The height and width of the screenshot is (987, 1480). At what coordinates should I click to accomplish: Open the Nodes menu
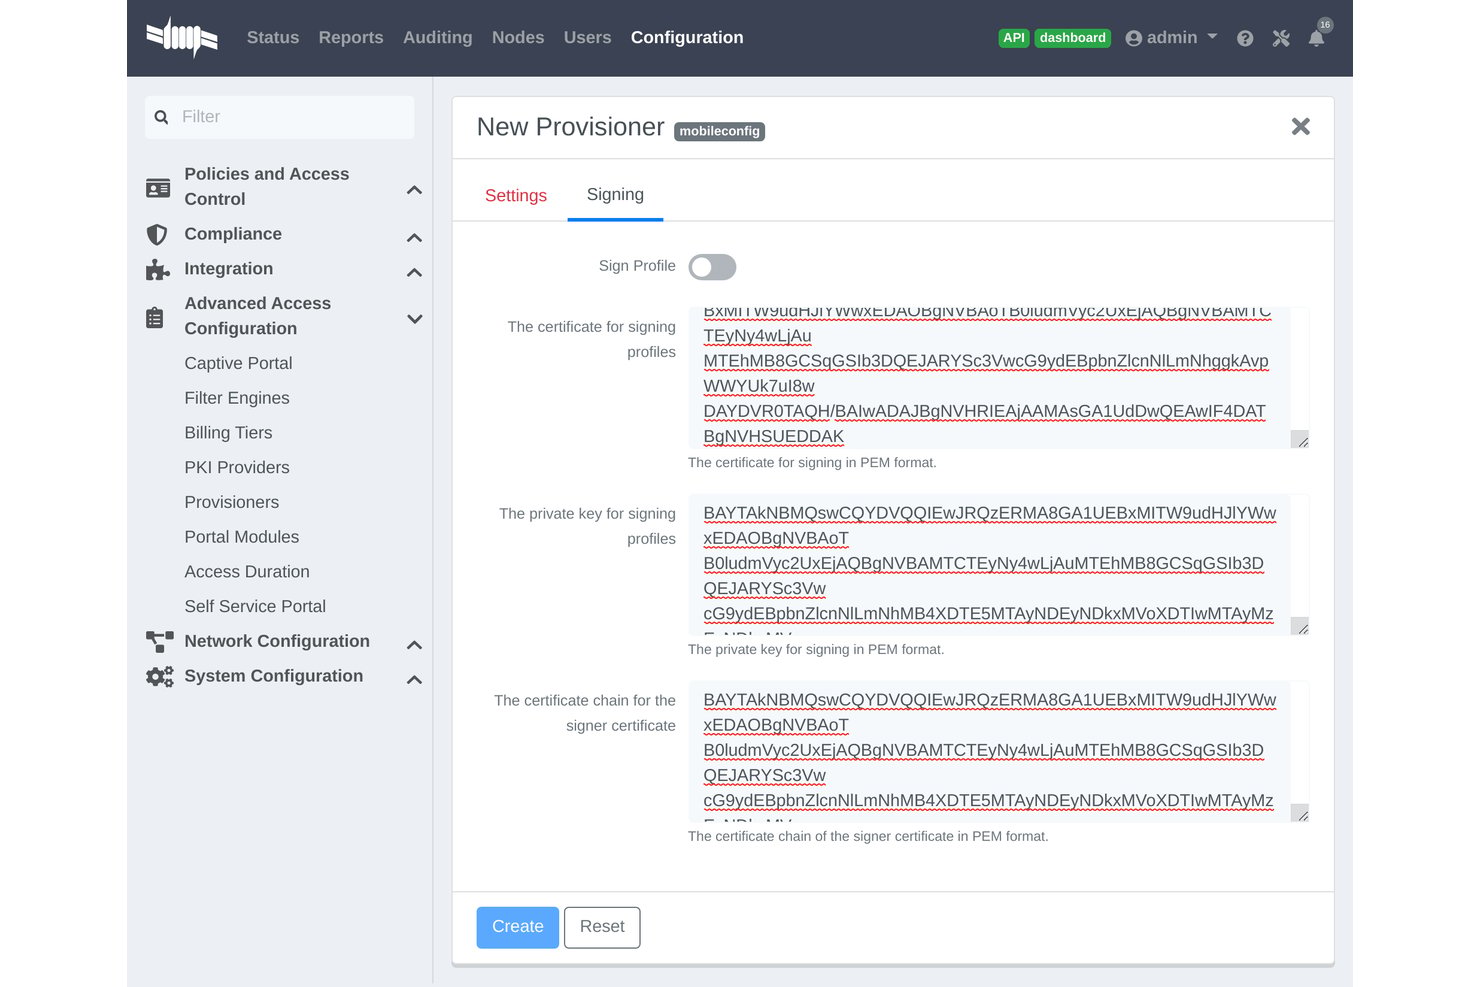(x=518, y=38)
